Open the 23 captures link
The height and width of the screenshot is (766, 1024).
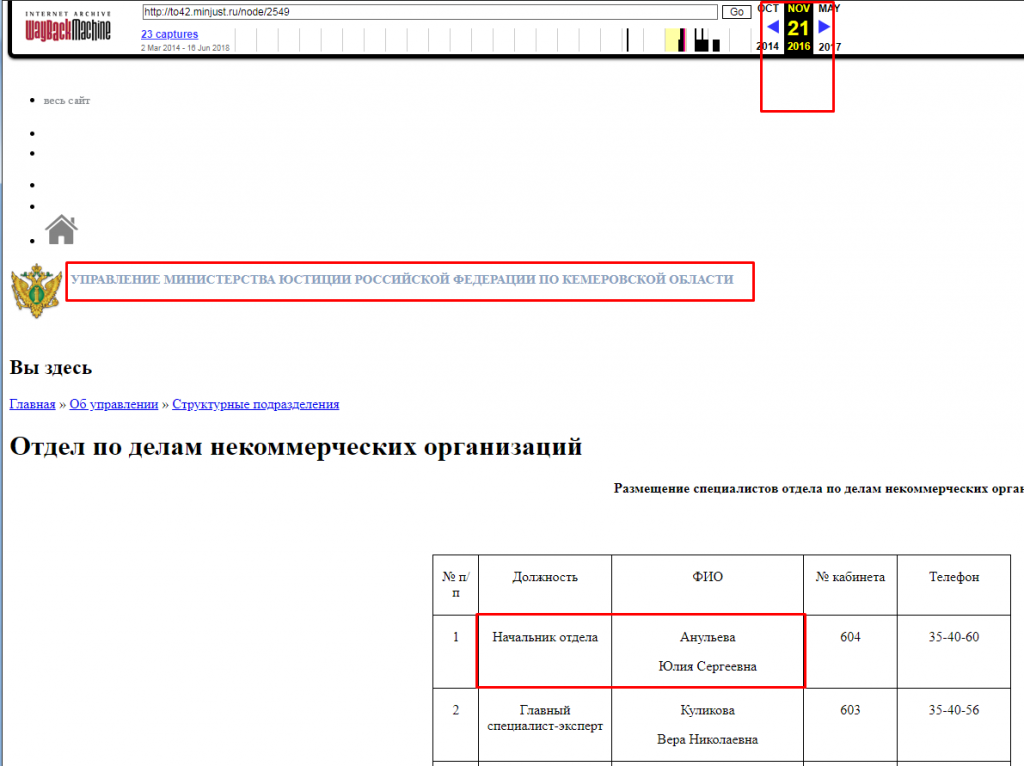point(169,33)
